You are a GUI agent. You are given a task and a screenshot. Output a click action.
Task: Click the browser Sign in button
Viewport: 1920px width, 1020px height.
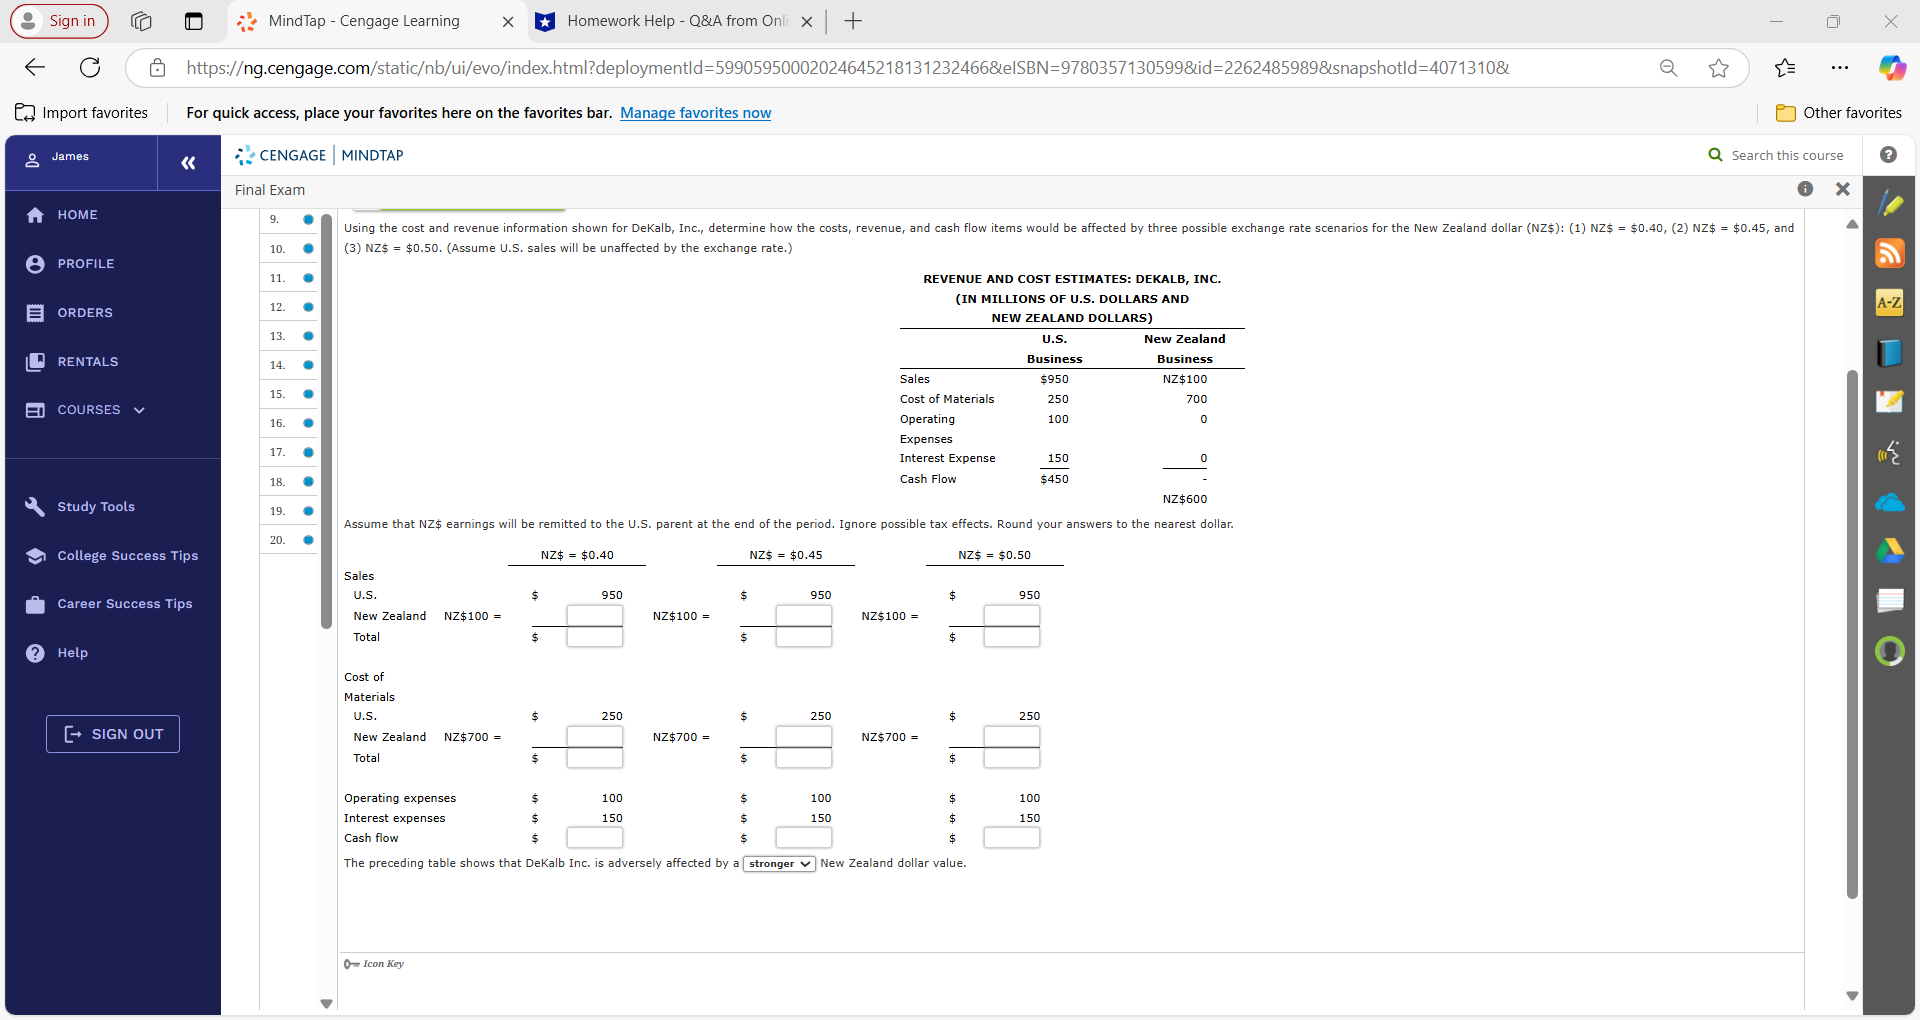[59, 21]
